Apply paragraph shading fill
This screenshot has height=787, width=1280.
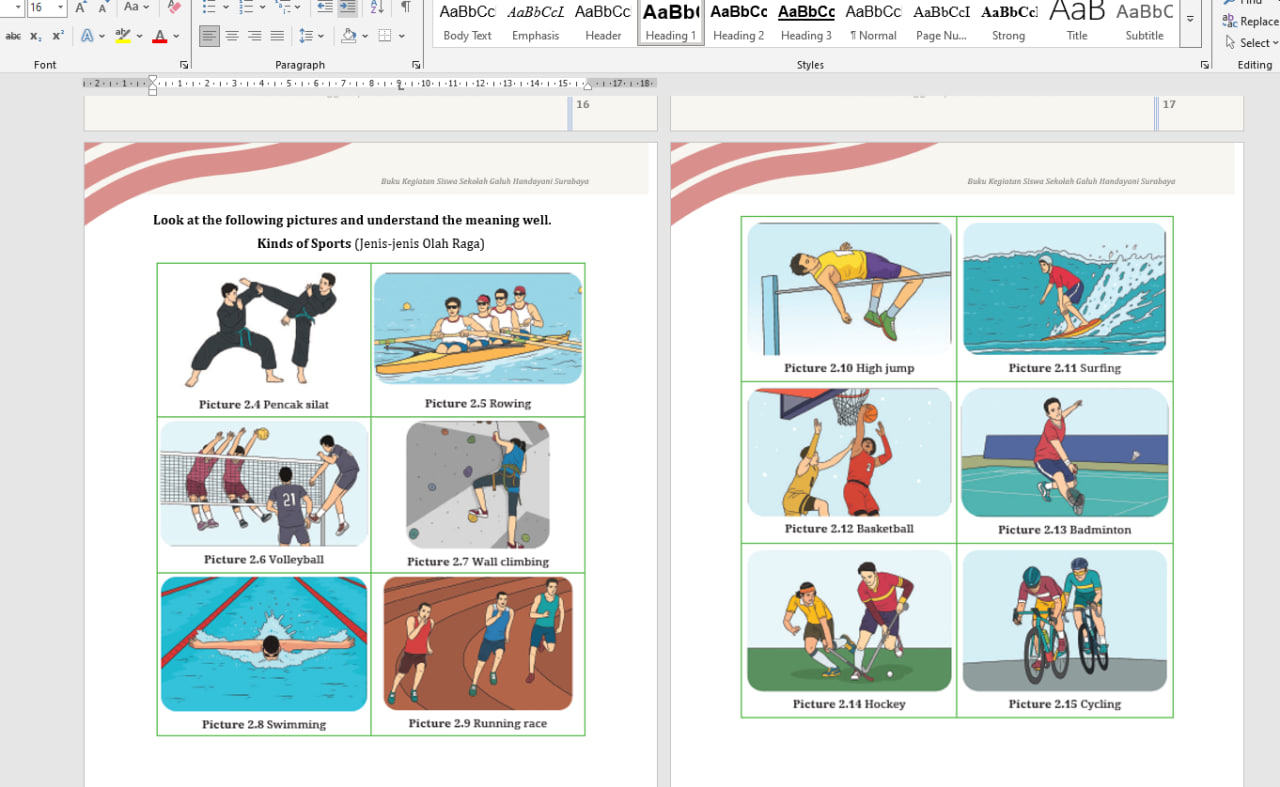click(348, 36)
